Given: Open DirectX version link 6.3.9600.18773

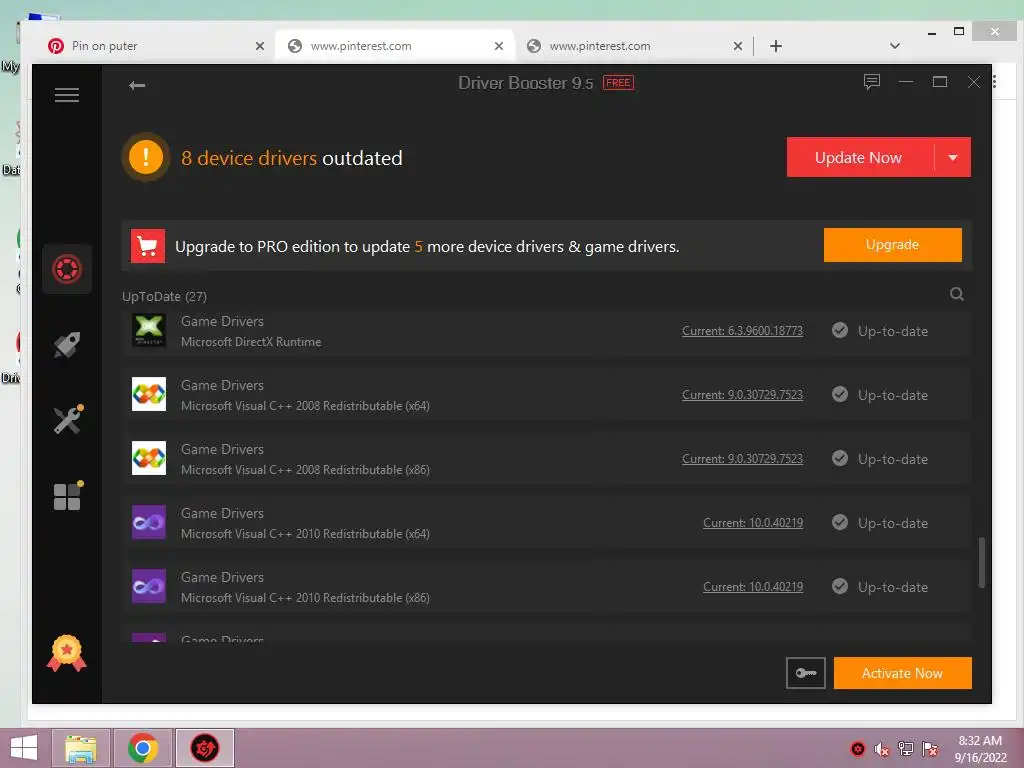Looking at the screenshot, I should click(743, 331).
